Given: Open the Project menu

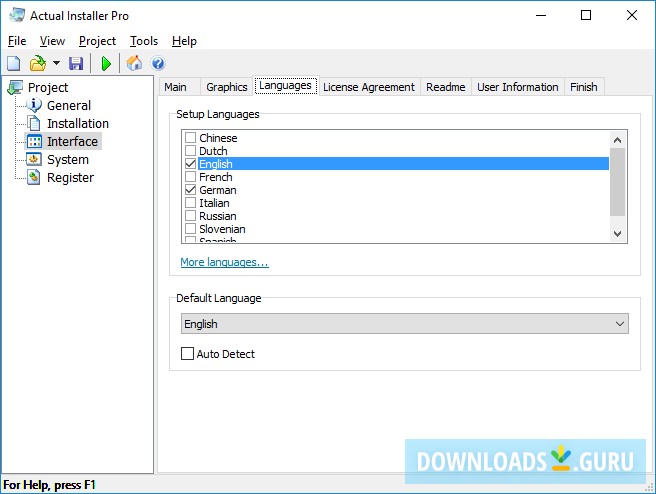Looking at the screenshot, I should point(97,41).
